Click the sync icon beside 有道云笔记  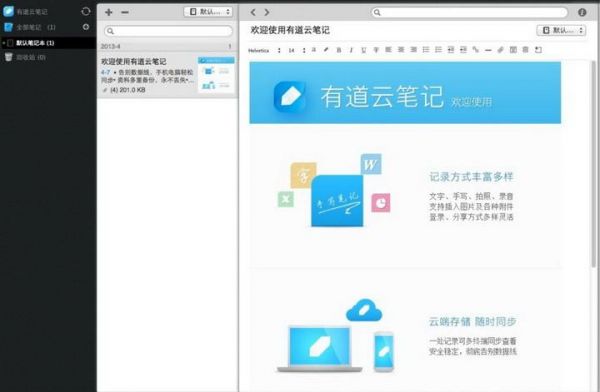86,11
